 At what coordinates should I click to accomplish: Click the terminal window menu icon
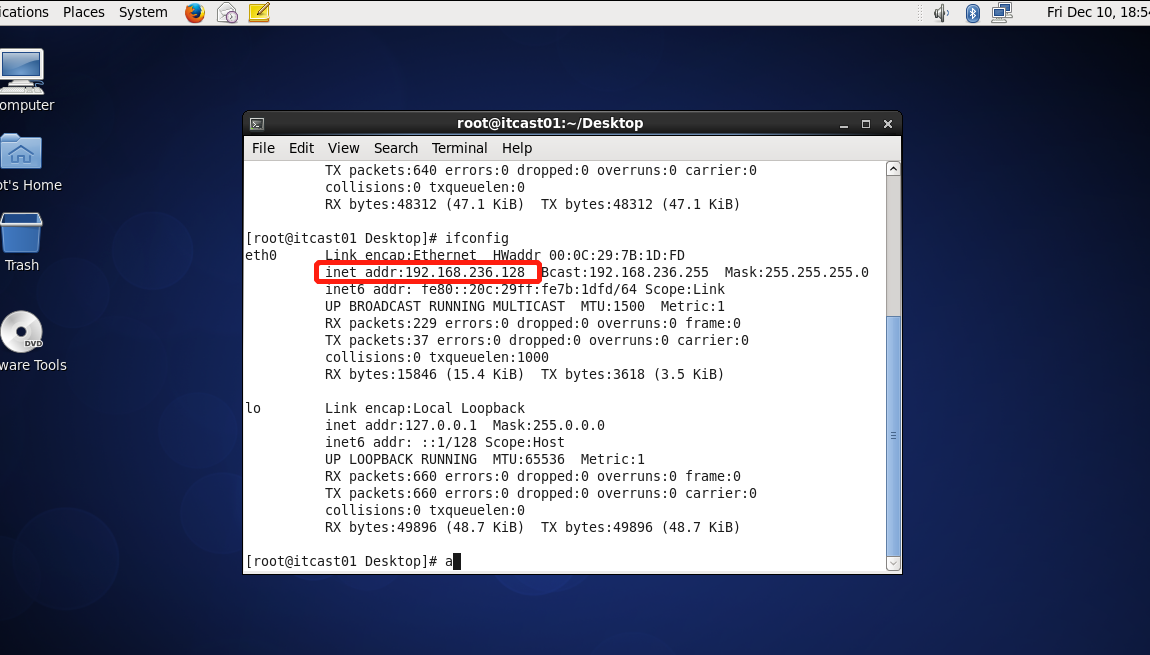[257, 123]
